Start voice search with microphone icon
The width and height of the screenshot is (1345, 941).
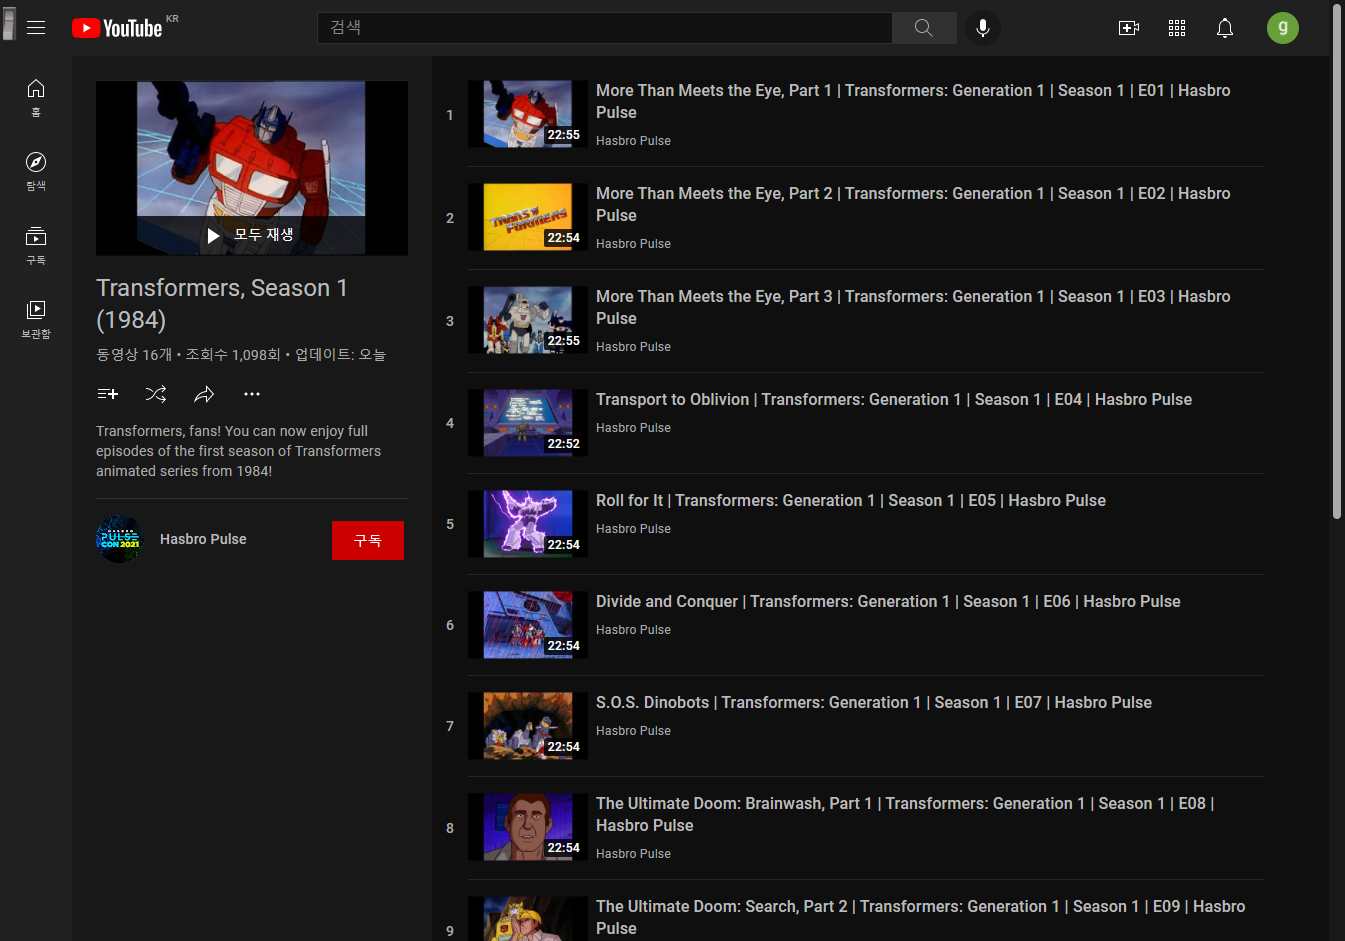(983, 28)
